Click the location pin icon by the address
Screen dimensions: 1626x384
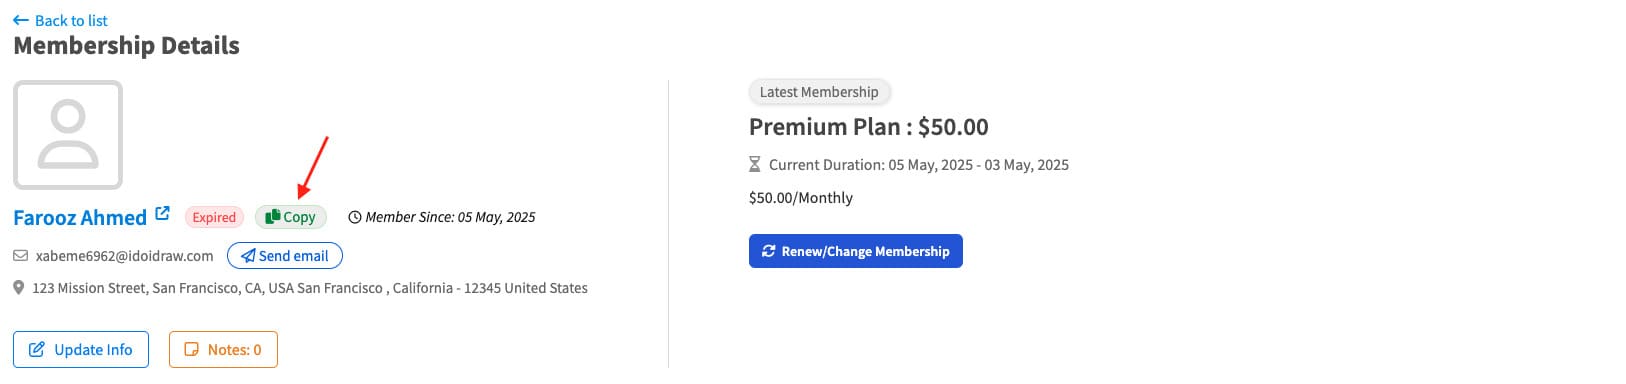click(x=19, y=288)
